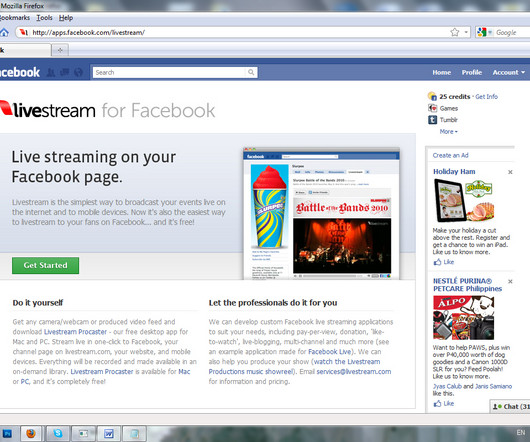Go to Facebook Home
This screenshot has height=442, width=530.
441,72
